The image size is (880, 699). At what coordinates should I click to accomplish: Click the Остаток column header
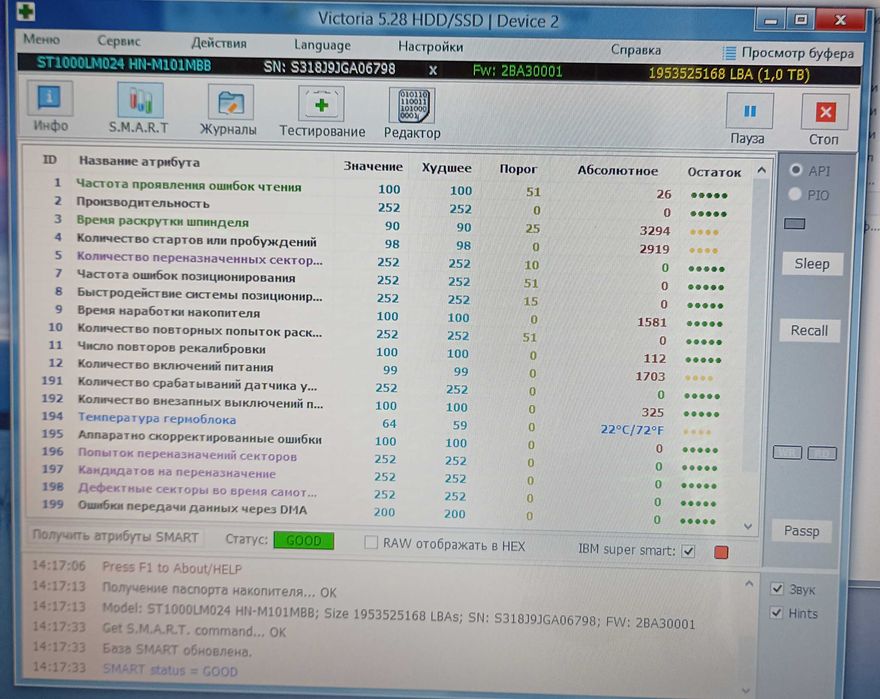click(714, 172)
